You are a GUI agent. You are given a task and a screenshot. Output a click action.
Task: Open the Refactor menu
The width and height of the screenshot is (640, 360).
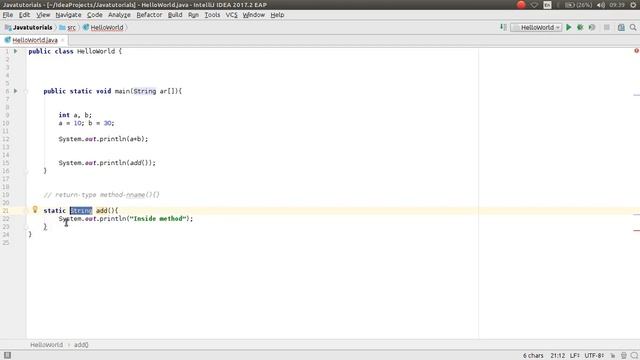[x=149, y=15]
